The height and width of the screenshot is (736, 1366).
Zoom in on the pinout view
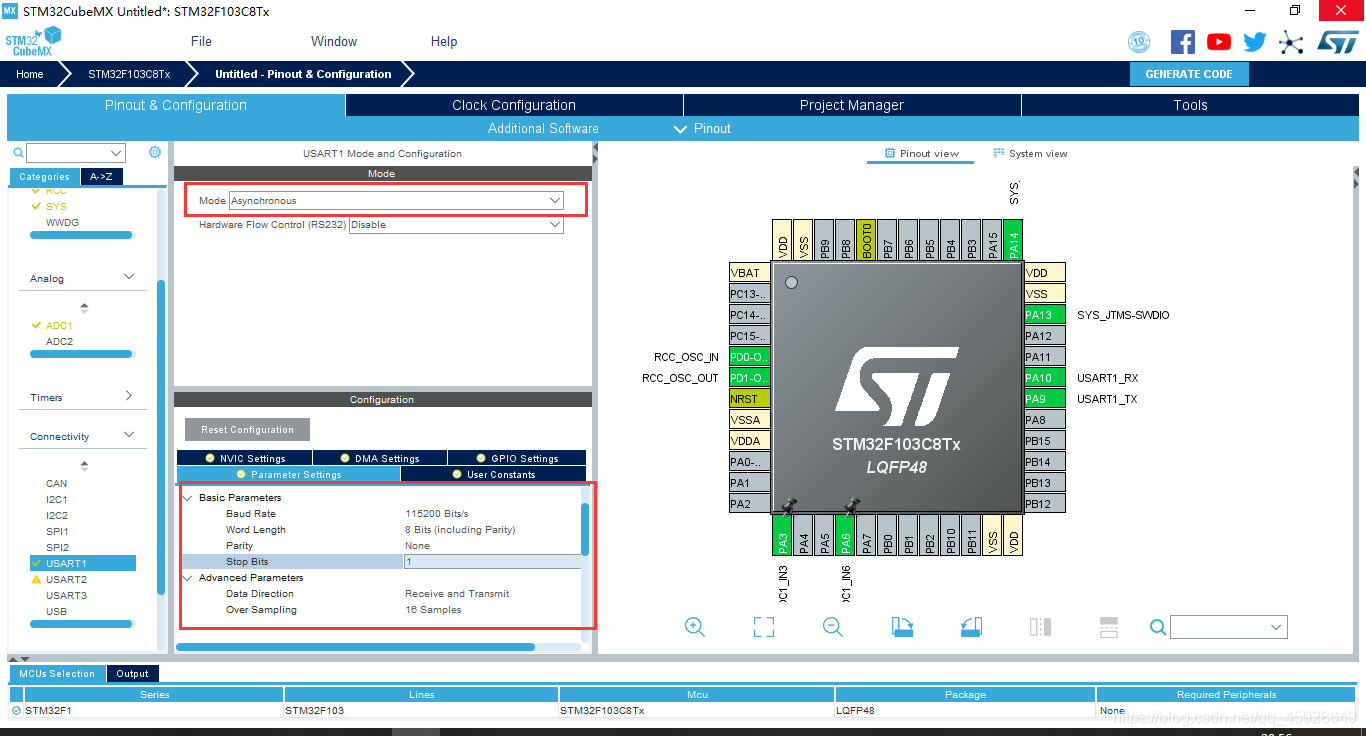point(695,626)
